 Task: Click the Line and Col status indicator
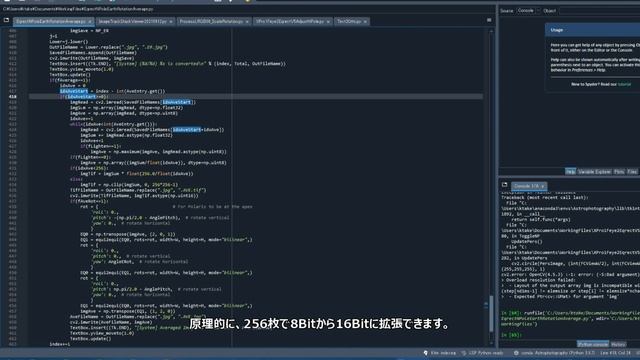click(616, 353)
